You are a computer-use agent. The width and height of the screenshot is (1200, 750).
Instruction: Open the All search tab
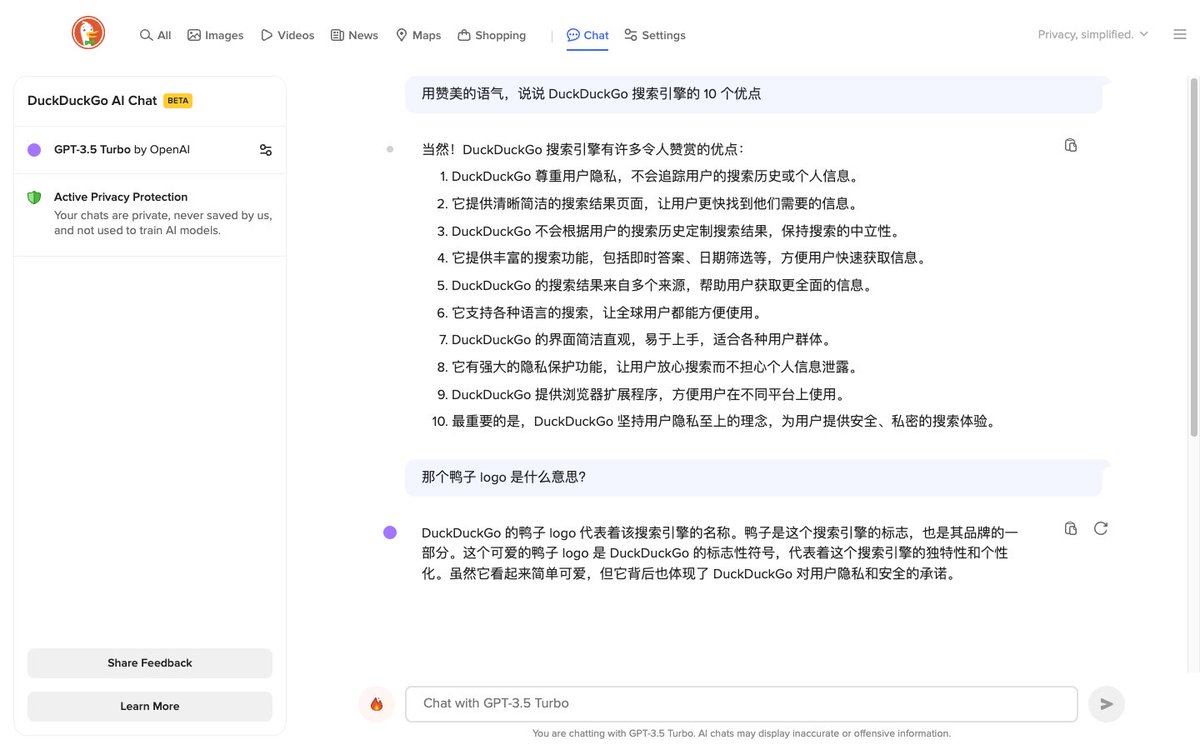pyautogui.click(x=155, y=35)
